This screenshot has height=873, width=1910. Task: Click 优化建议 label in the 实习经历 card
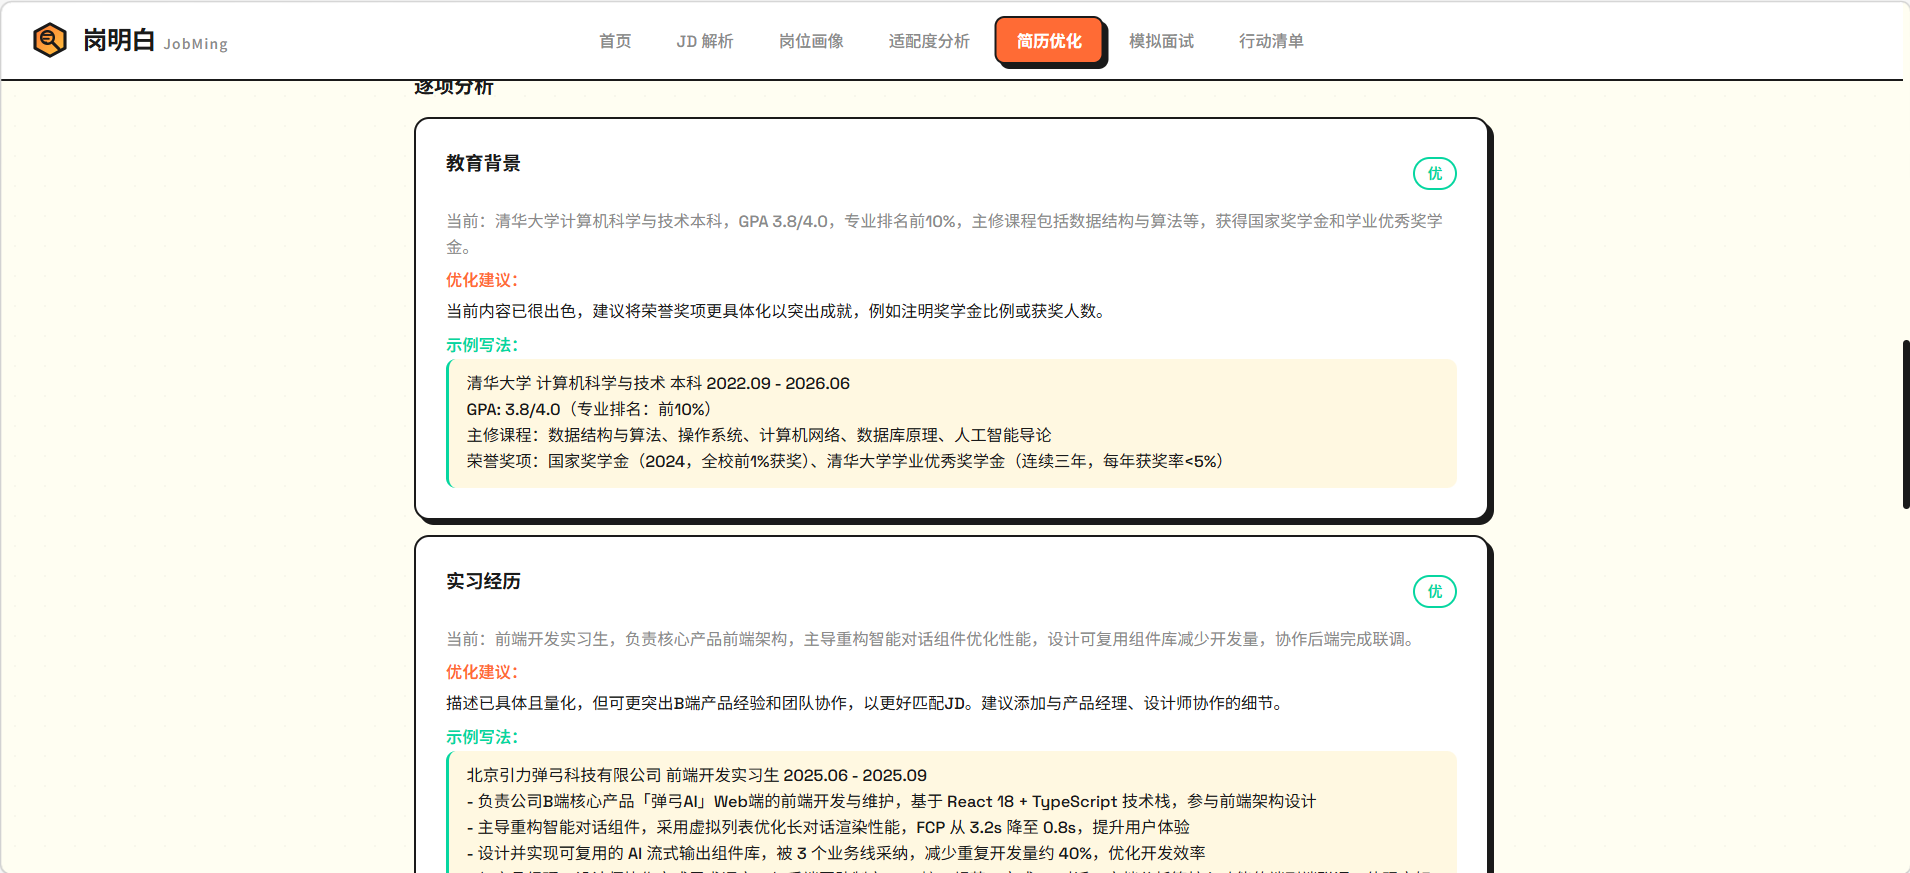point(481,672)
